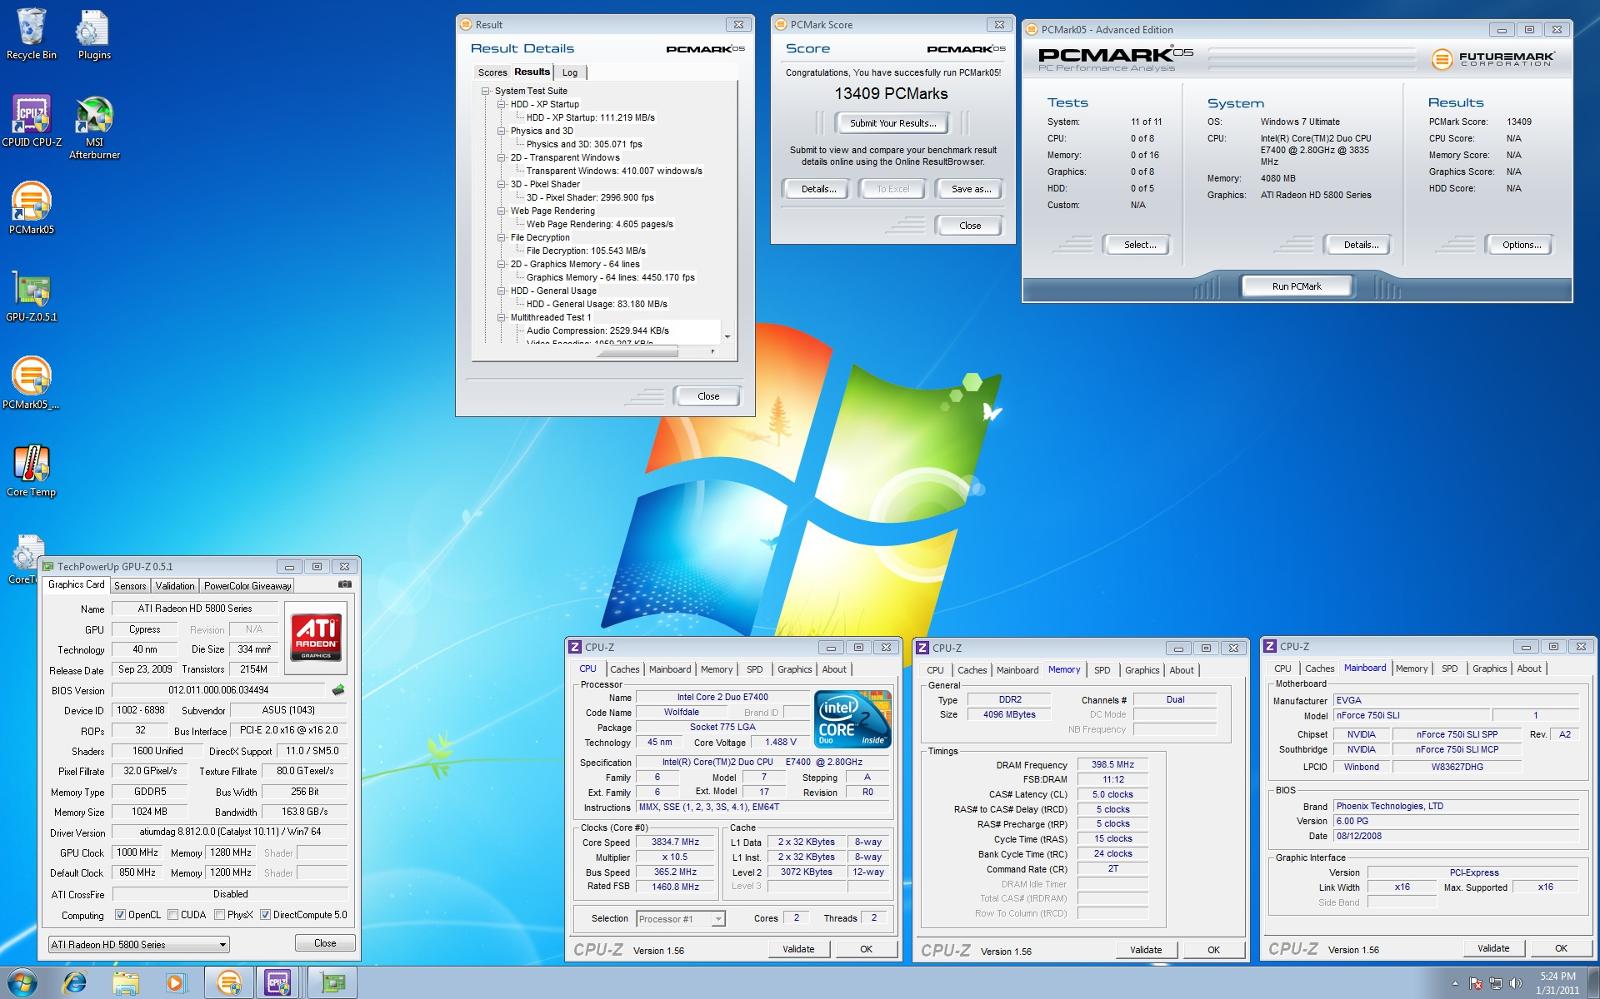1600x999 pixels.
Task: Show hidden system tray icons
Action: tap(1455, 983)
